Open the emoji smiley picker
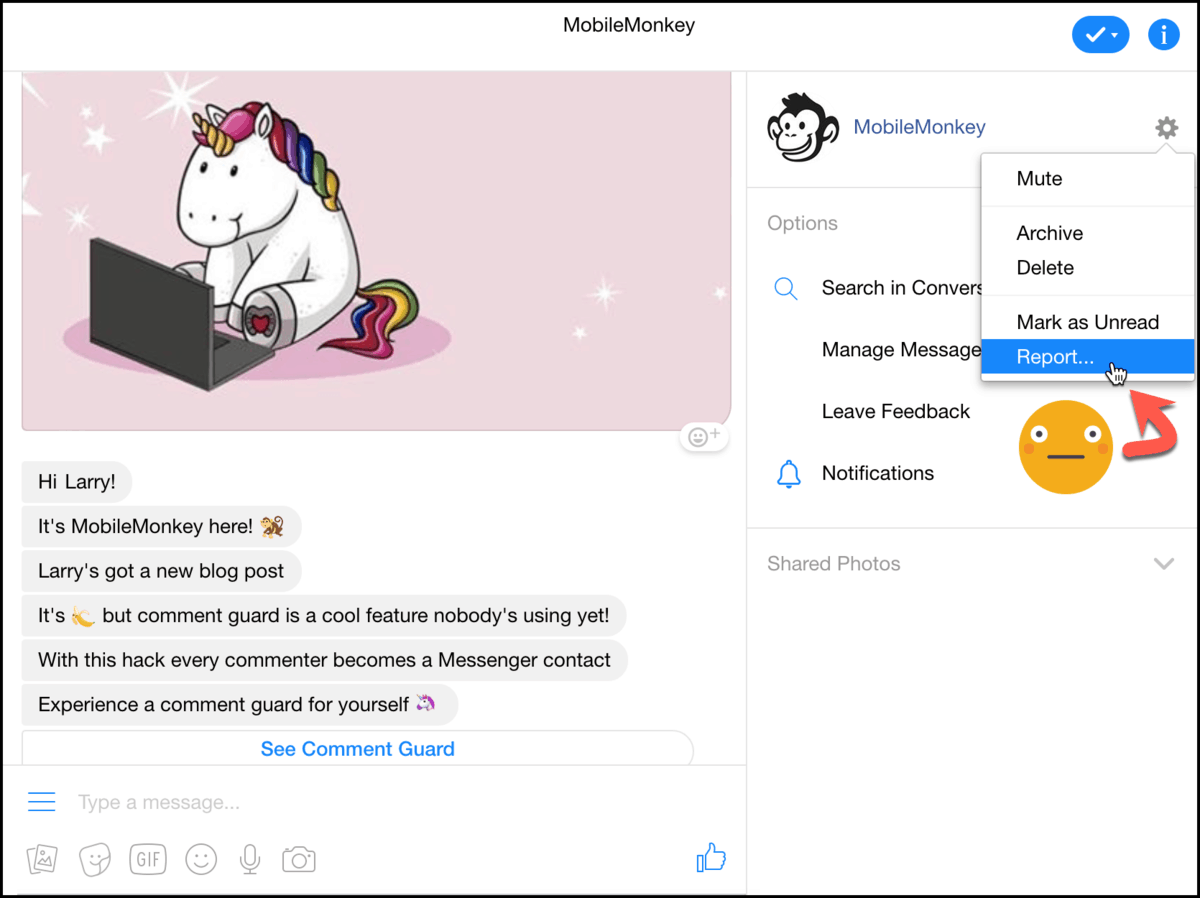The height and width of the screenshot is (898, 1200). [201, 859]
